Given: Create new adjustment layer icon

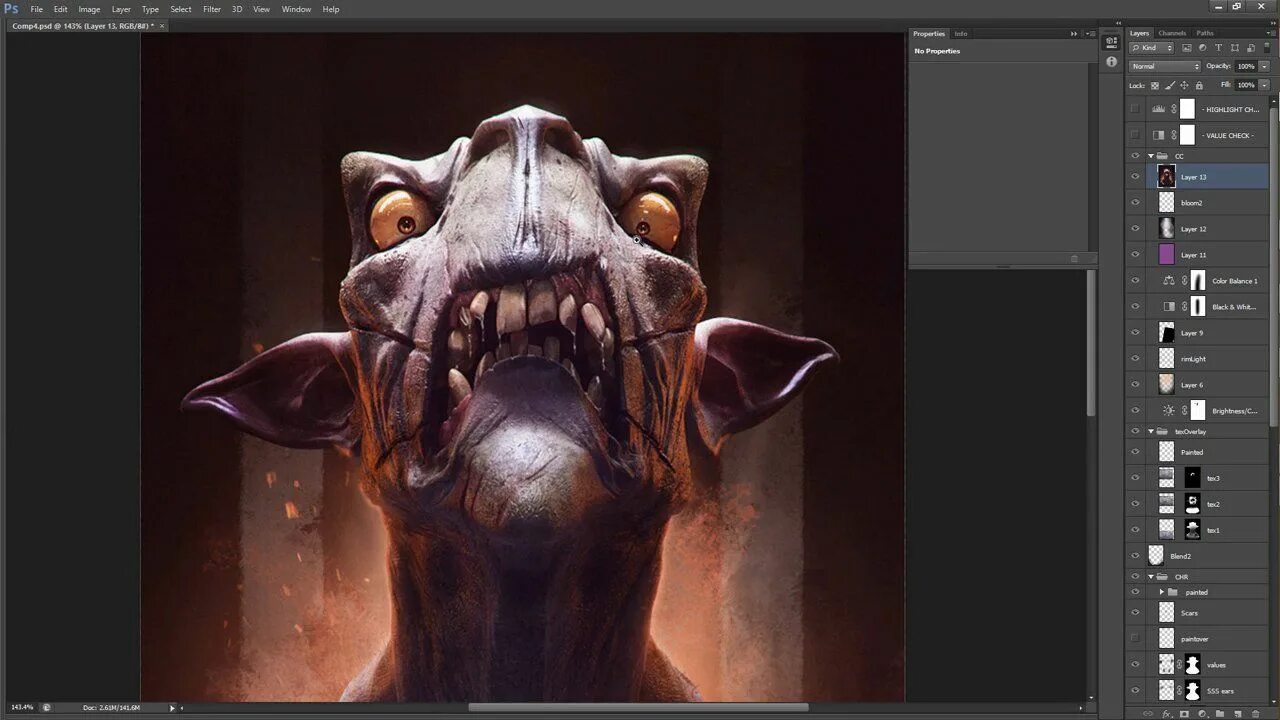Looking at the screenshot, I should coord(1202,714).
